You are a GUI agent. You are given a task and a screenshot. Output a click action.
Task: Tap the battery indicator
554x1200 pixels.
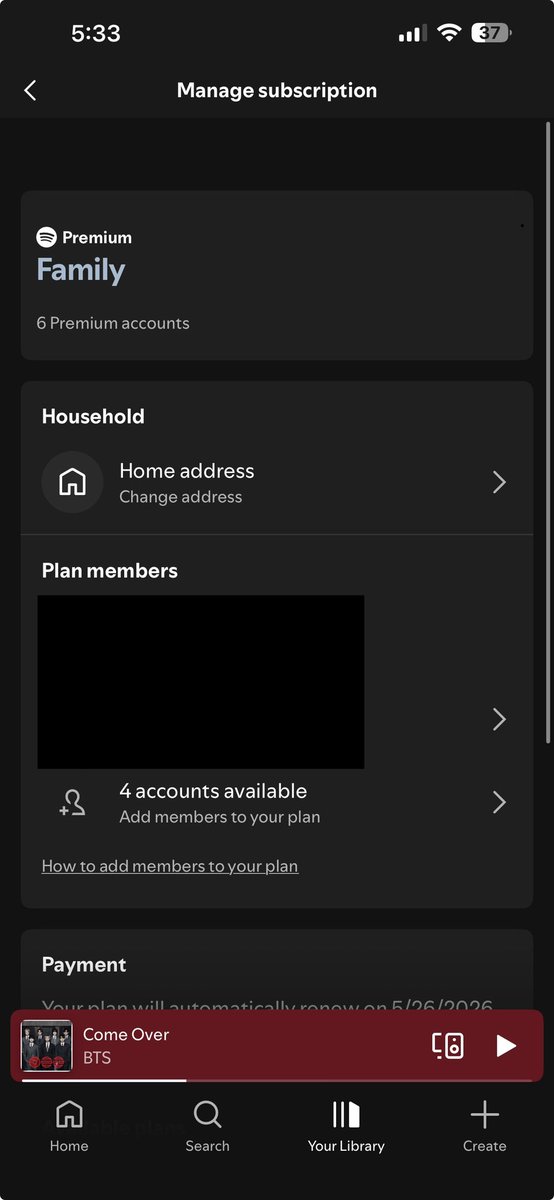491,33
